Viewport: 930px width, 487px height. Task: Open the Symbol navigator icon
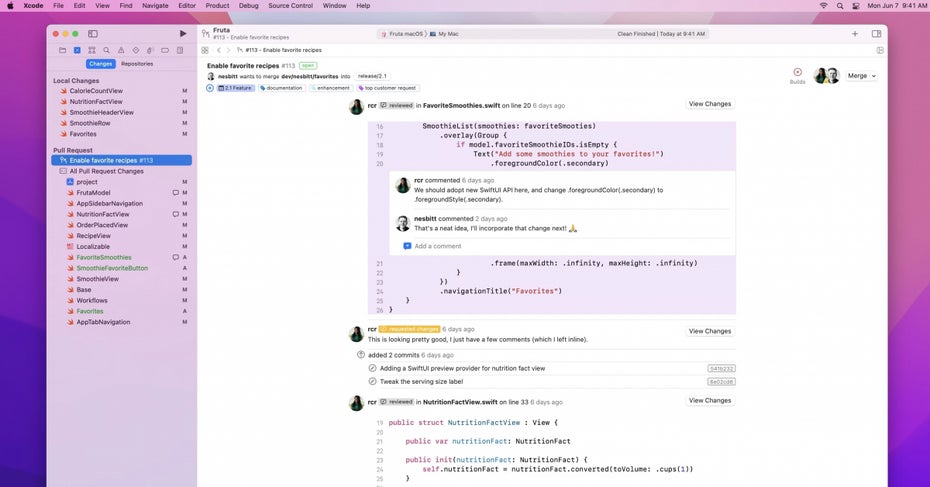(x=91, y=50)
